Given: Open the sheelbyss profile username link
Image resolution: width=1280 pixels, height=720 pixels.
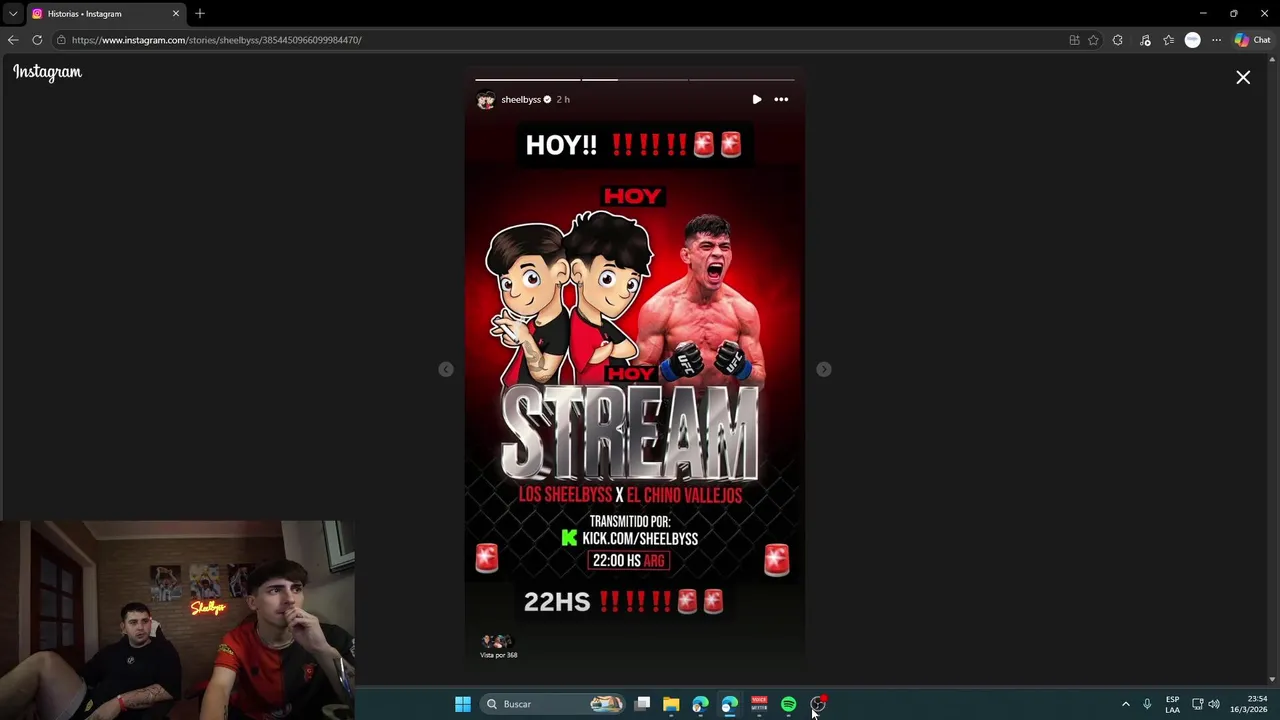Looking at the screenshot, I should (x=521, y=99).
